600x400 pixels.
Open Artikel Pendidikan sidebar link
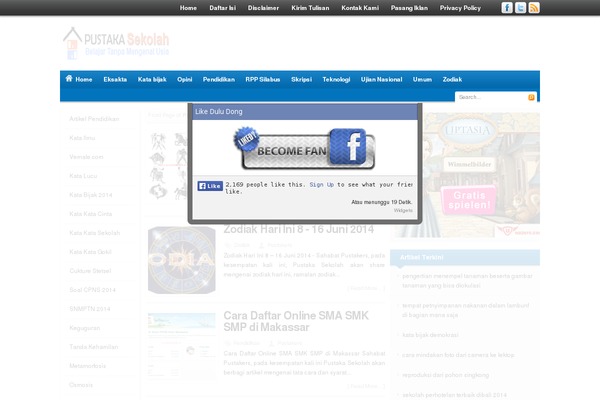pos(94,119)
